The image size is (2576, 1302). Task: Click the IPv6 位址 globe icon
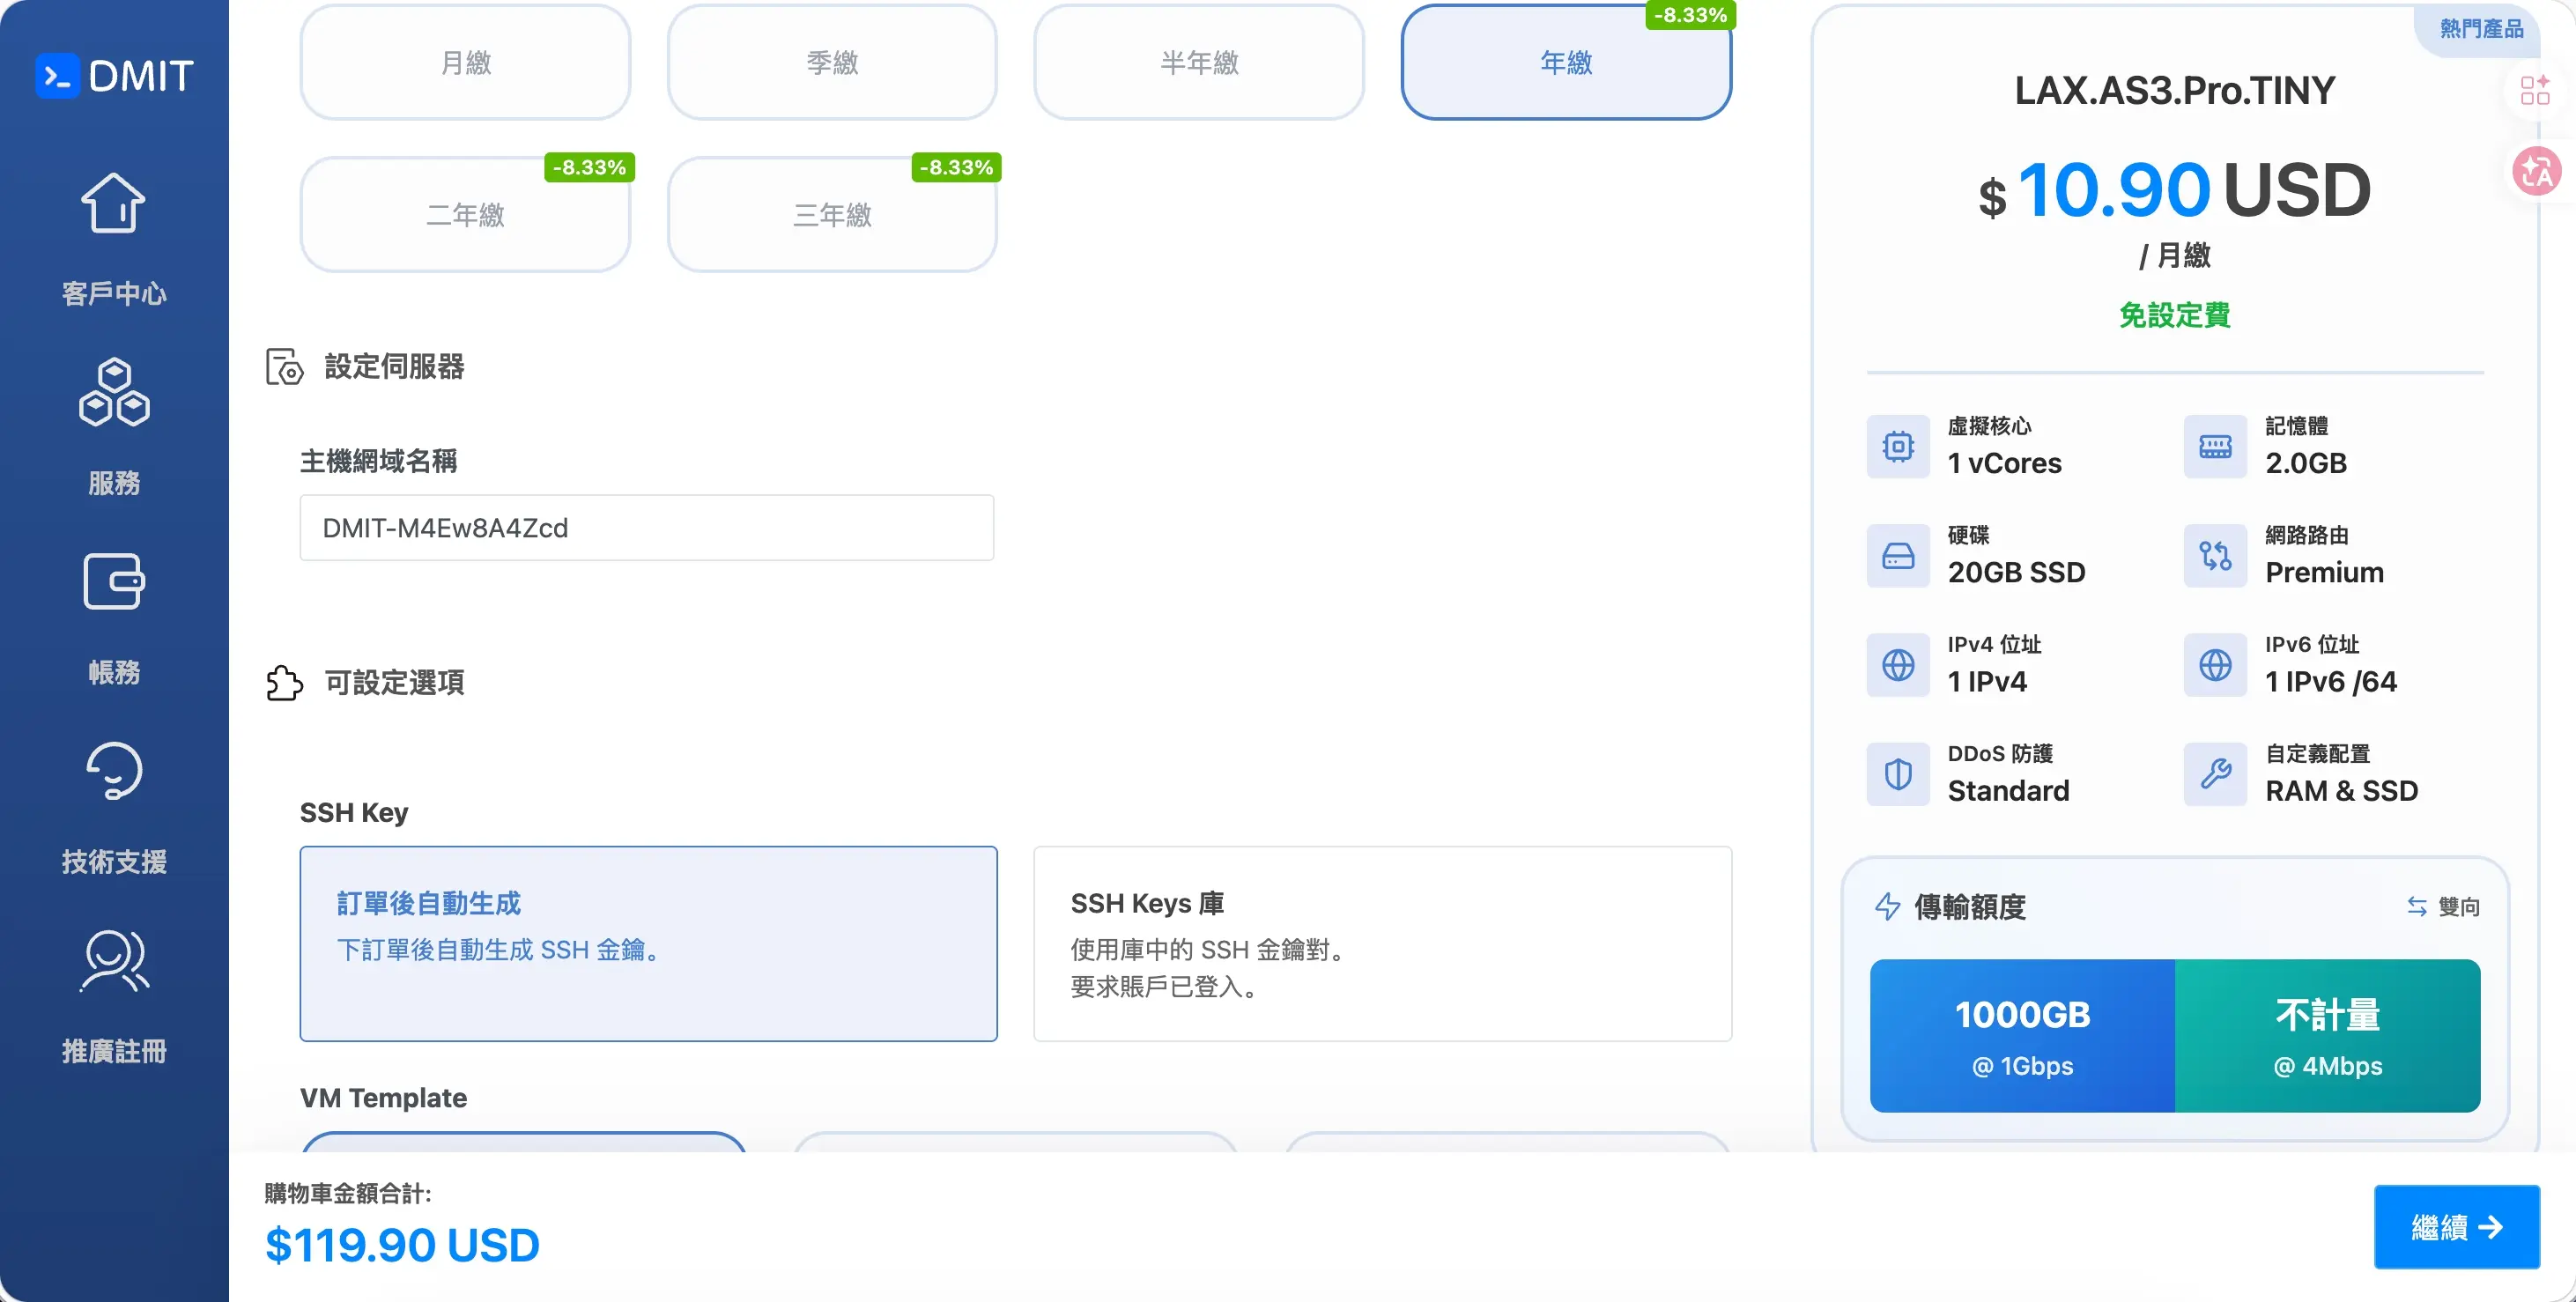tap(2215, 664)
